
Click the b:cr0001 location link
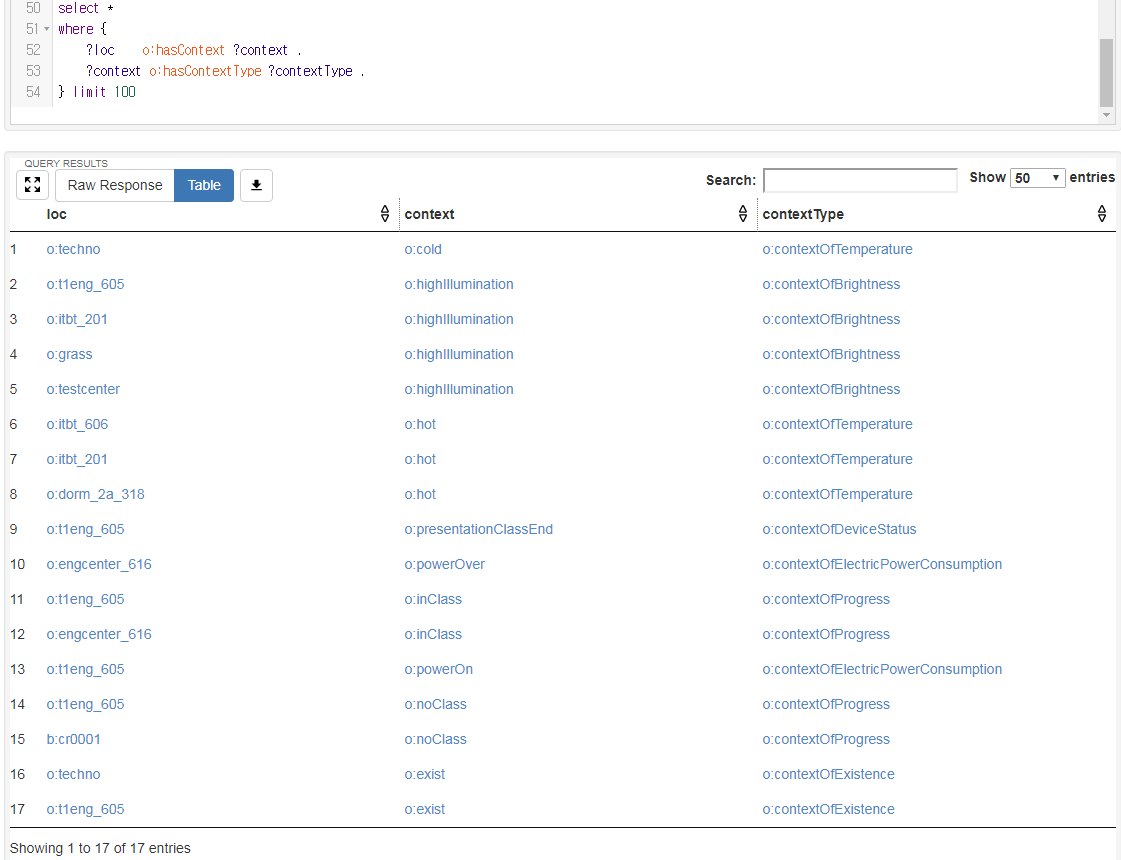click(x=73, y=739)
